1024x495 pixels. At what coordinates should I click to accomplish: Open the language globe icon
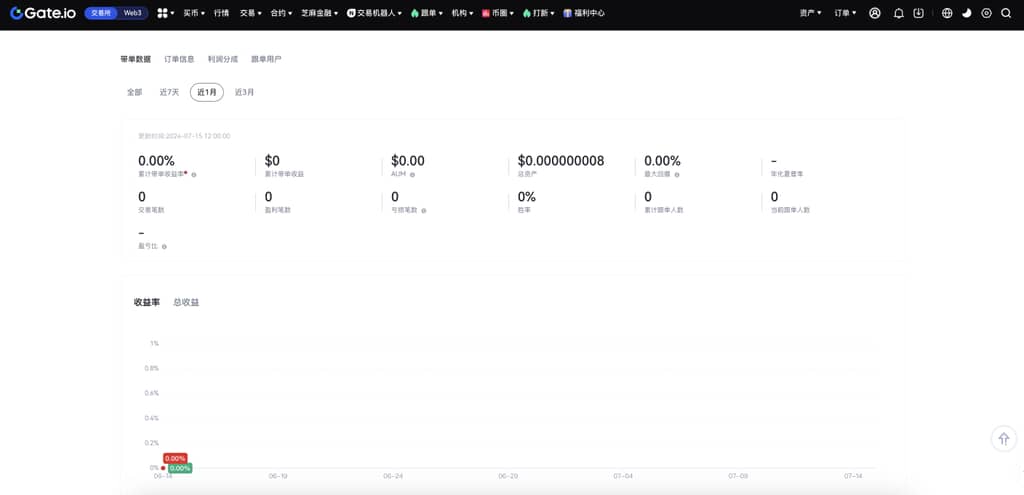[947, 13]
